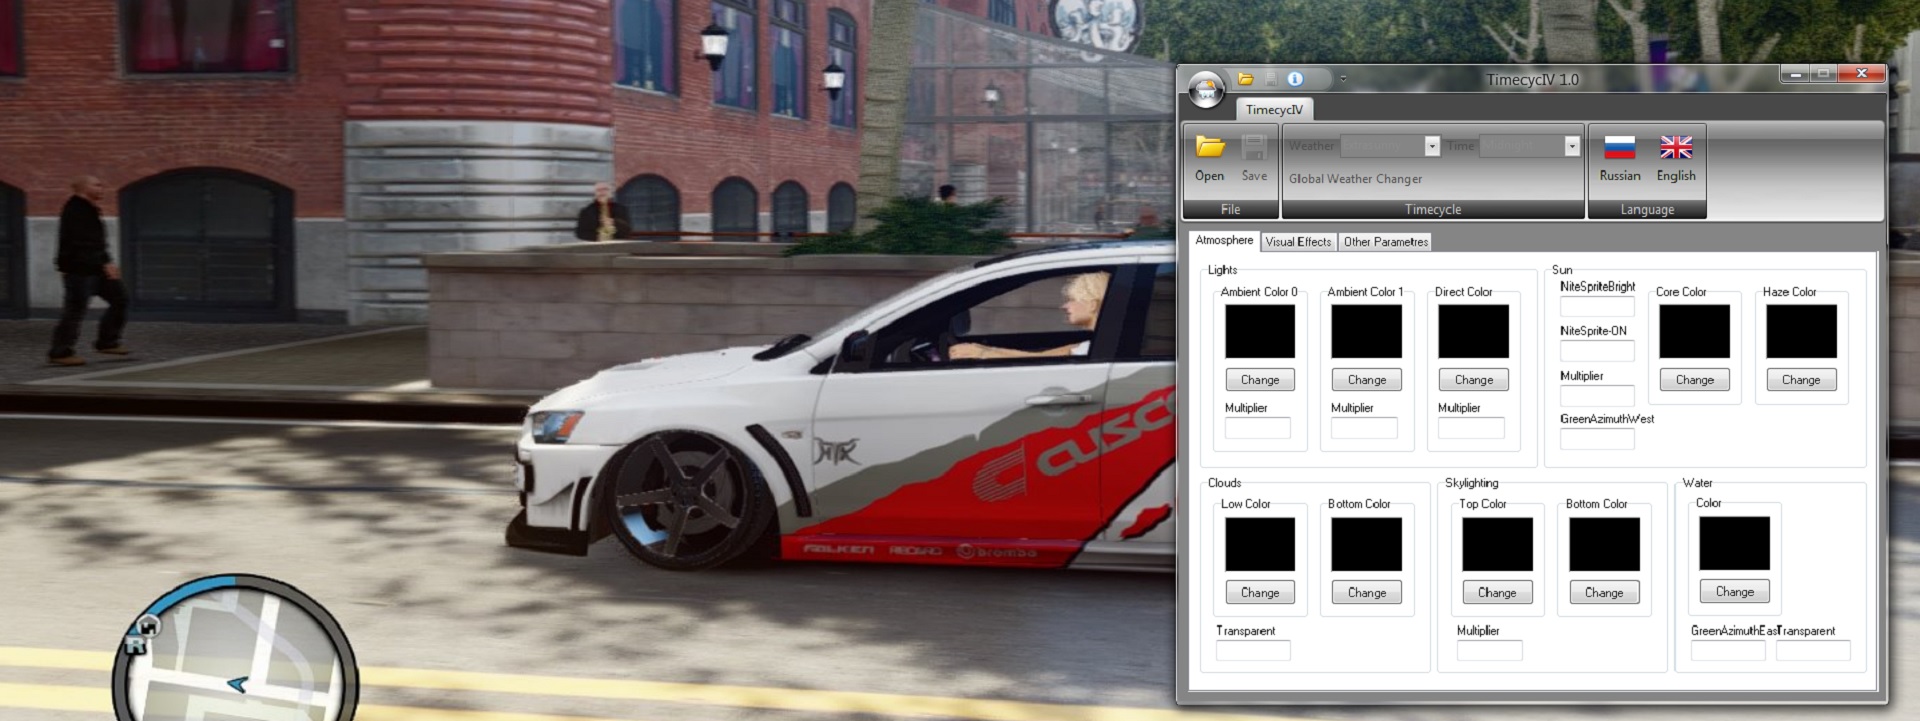Click the Haze Color swatch
This screenshot has width=1920, height=721.
[1801, 331]
